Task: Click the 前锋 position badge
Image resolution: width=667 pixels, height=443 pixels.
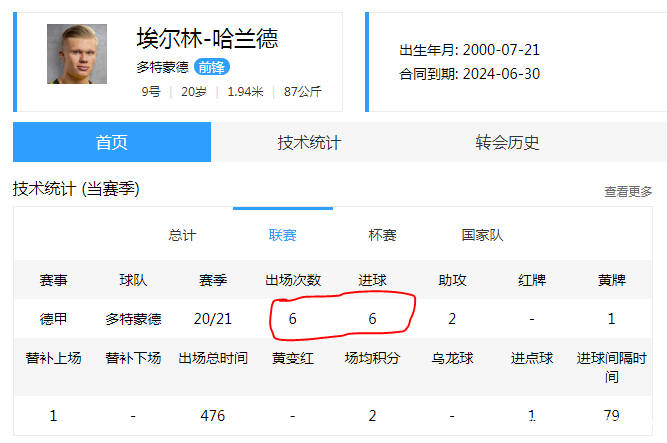Action: click(x=212, y=67)
